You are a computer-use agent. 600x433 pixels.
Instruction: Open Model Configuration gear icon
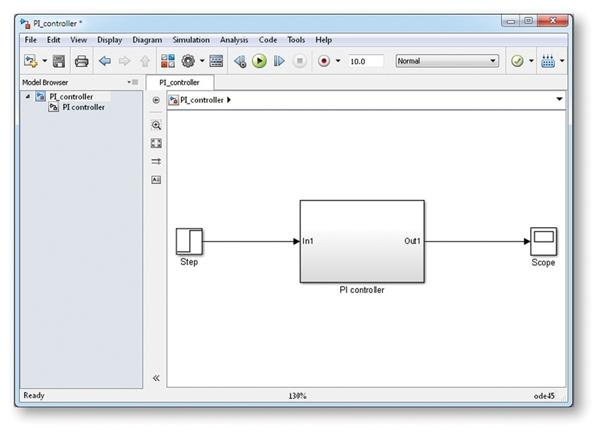(187, 61)
